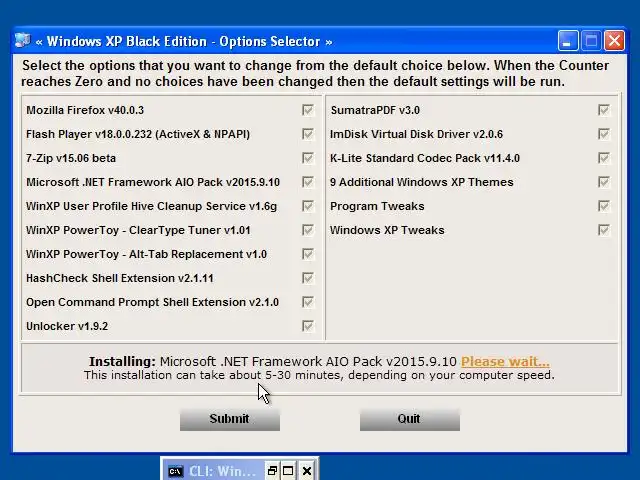
Task: Click the Submit button
Action: tap(230, 419)
